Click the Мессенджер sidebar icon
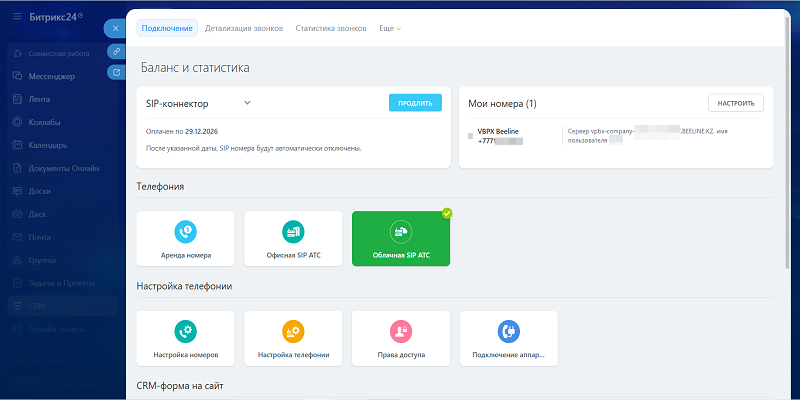Image resolution: width=800 pixels, height=400 pixels. click(17, 77)
